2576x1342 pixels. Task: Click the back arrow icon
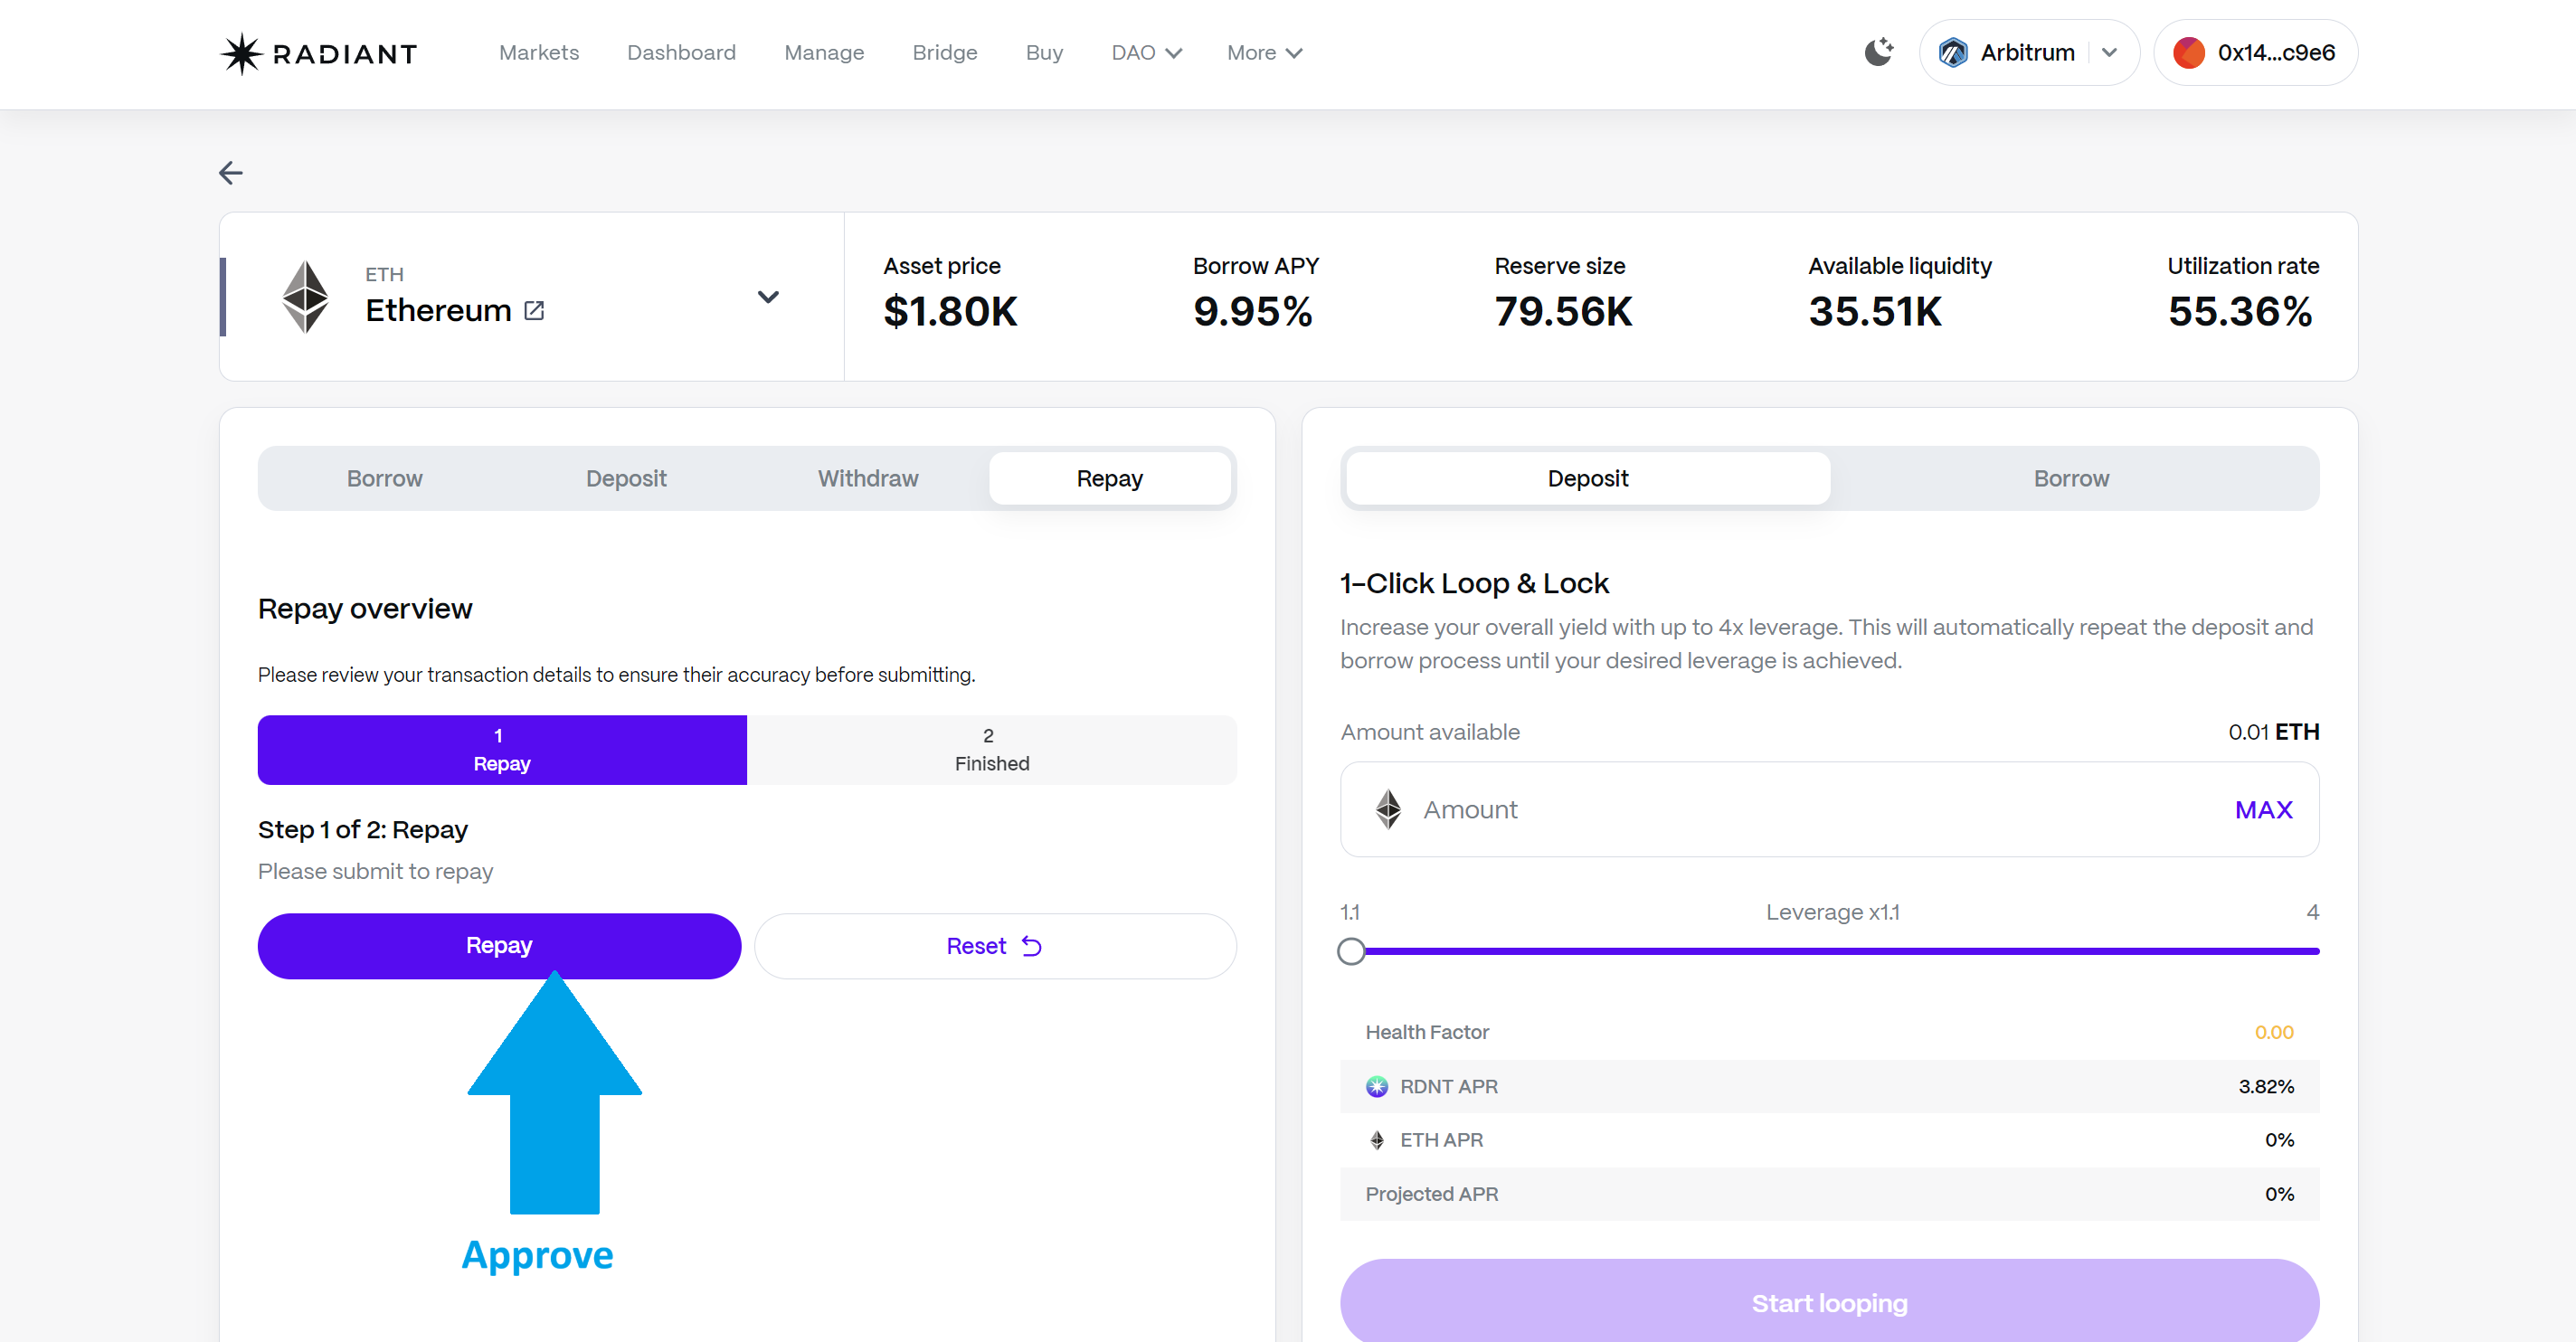[231, 173]
